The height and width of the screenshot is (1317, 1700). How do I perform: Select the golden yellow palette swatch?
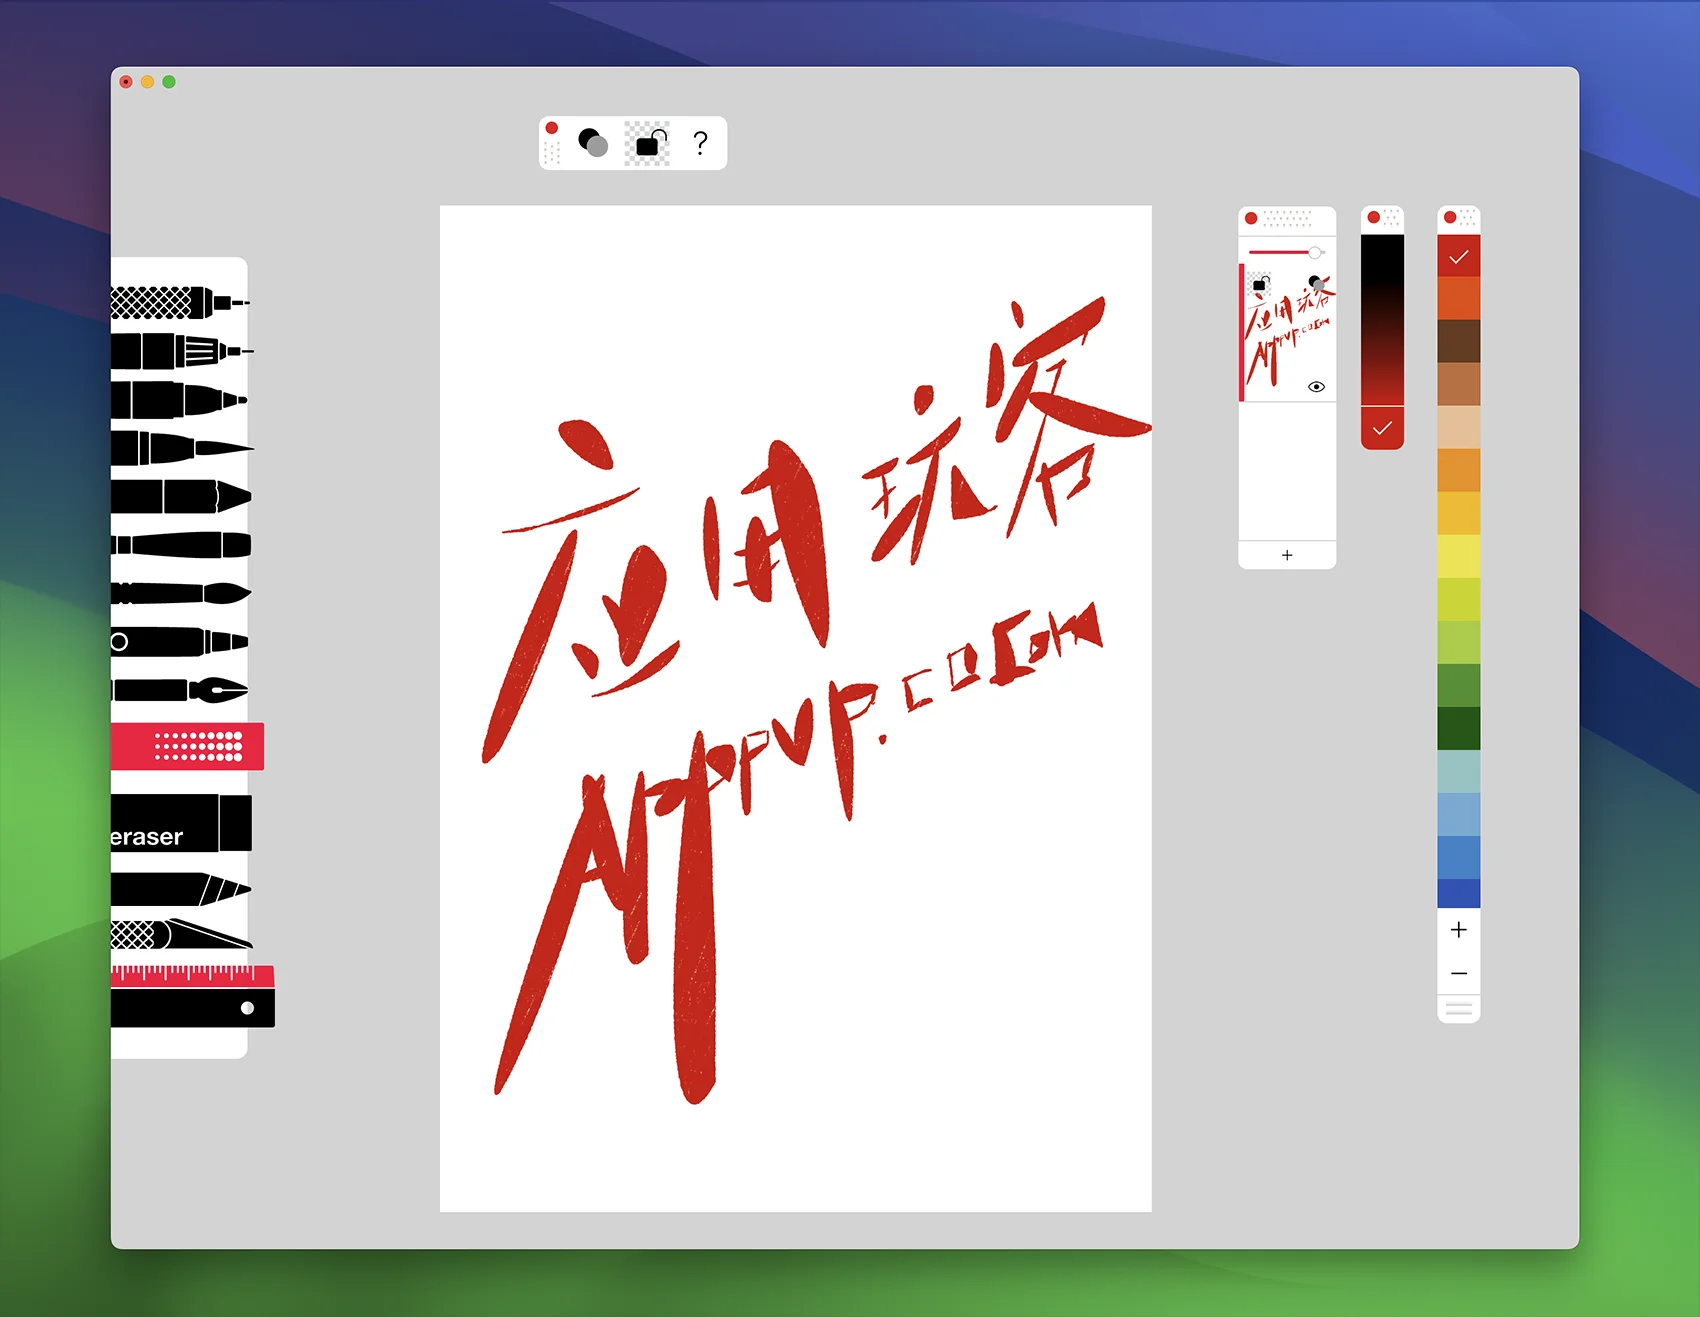click(1459, 513)
